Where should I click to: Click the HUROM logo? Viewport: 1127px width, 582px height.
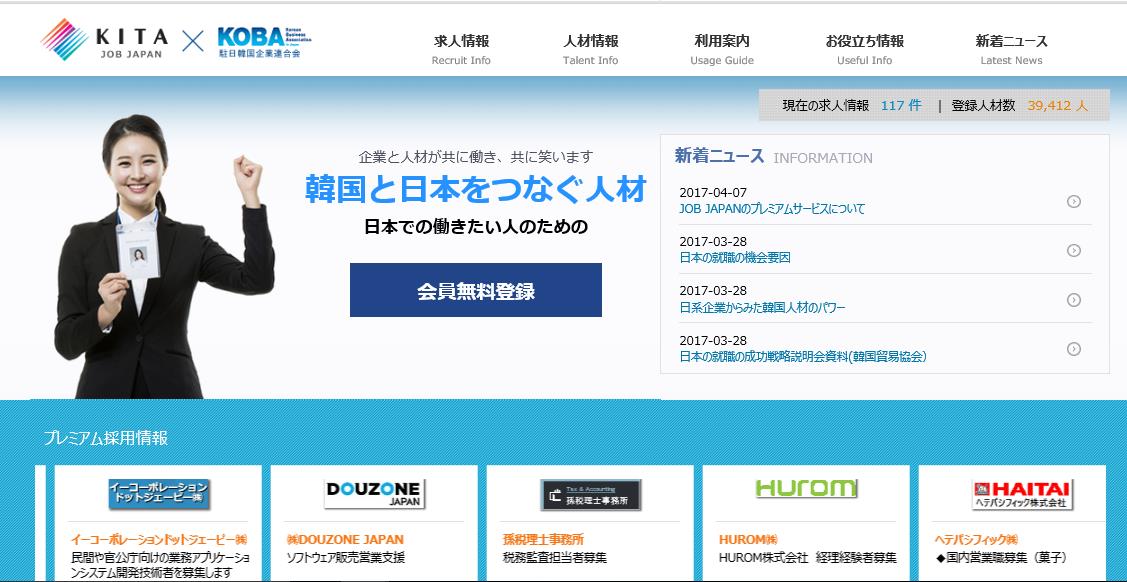pos(806,489)
